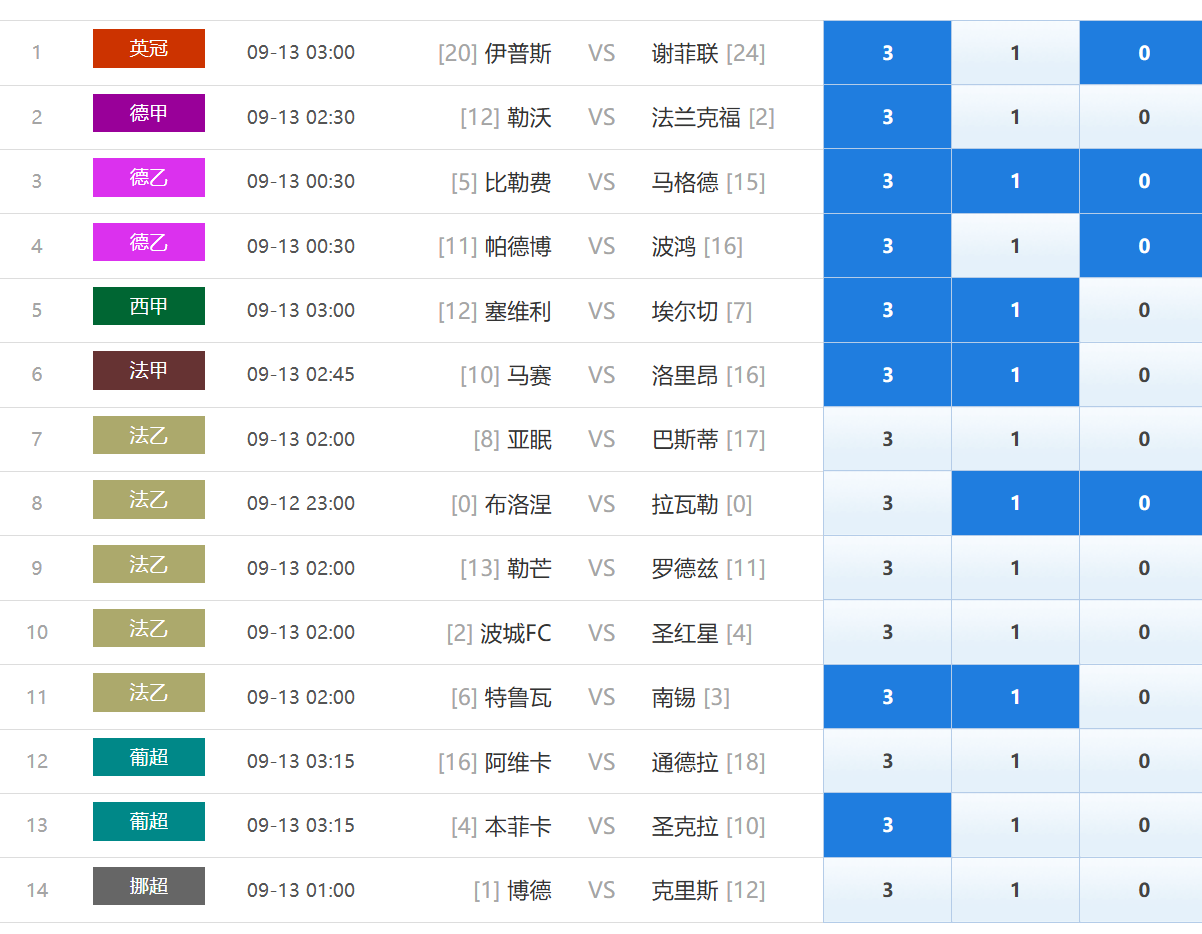Open home team 勒沃
Viewport: 1202px width, 934px height.
pos(529,117)
